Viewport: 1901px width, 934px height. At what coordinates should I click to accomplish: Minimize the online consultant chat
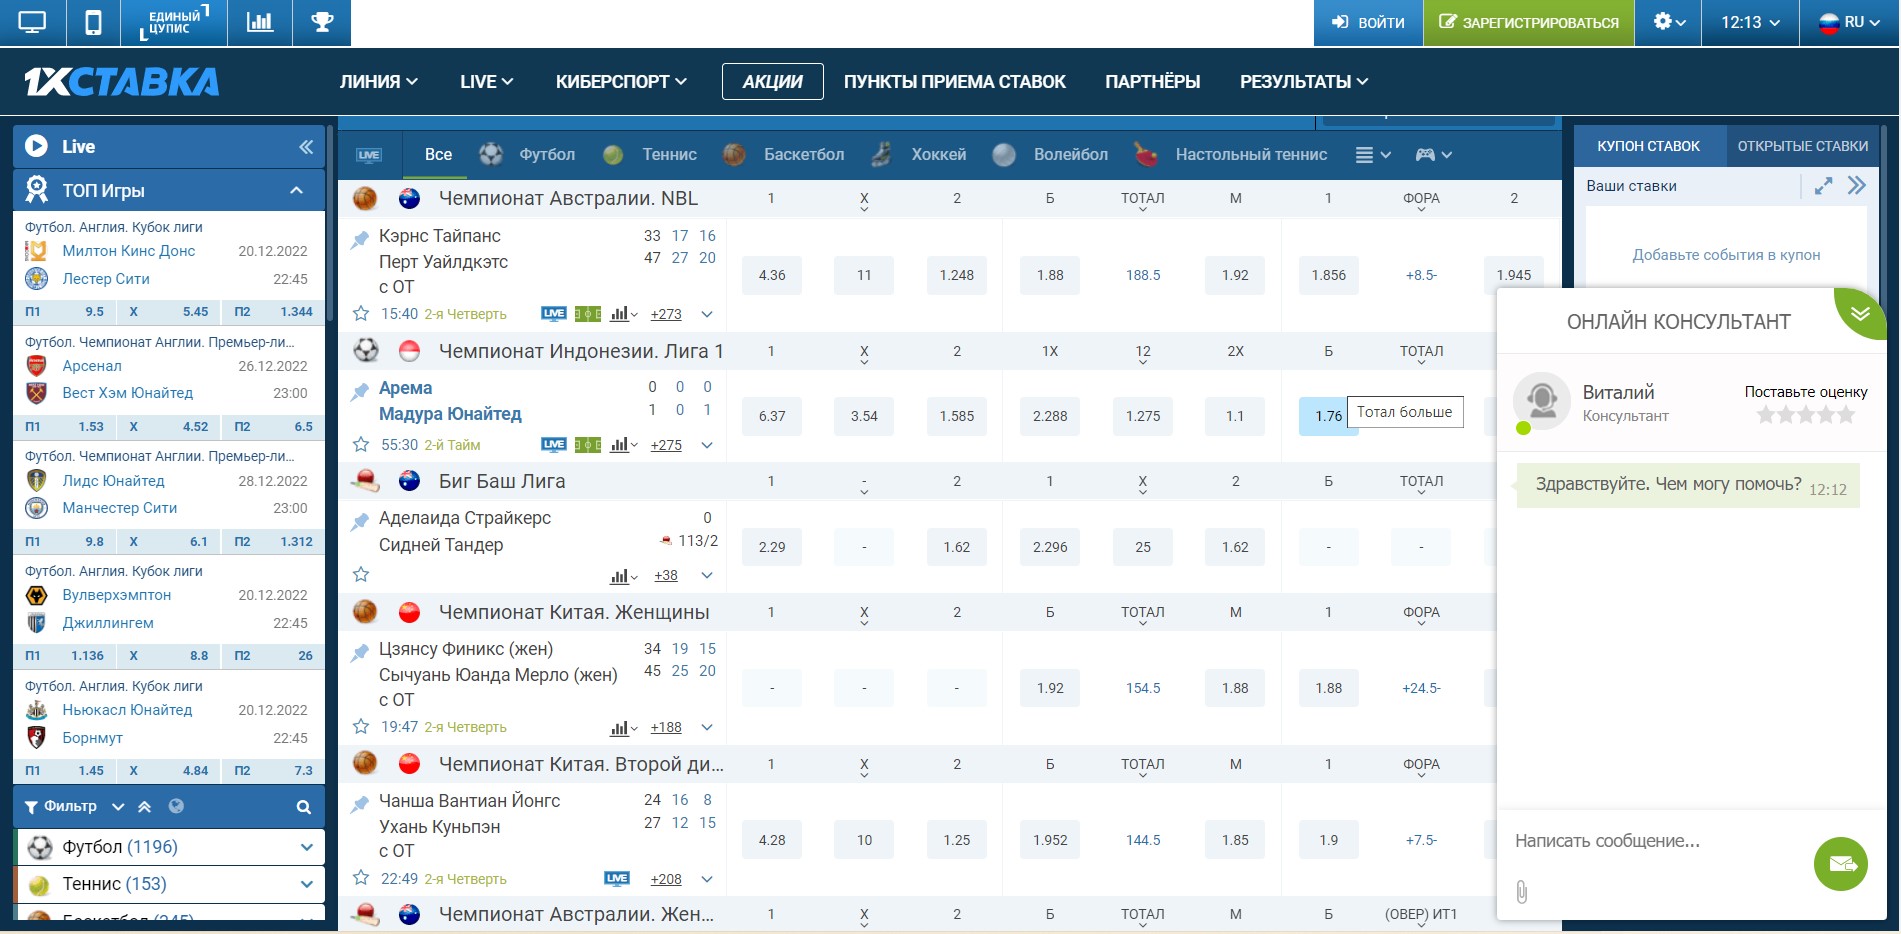(x=1860, y=313)
